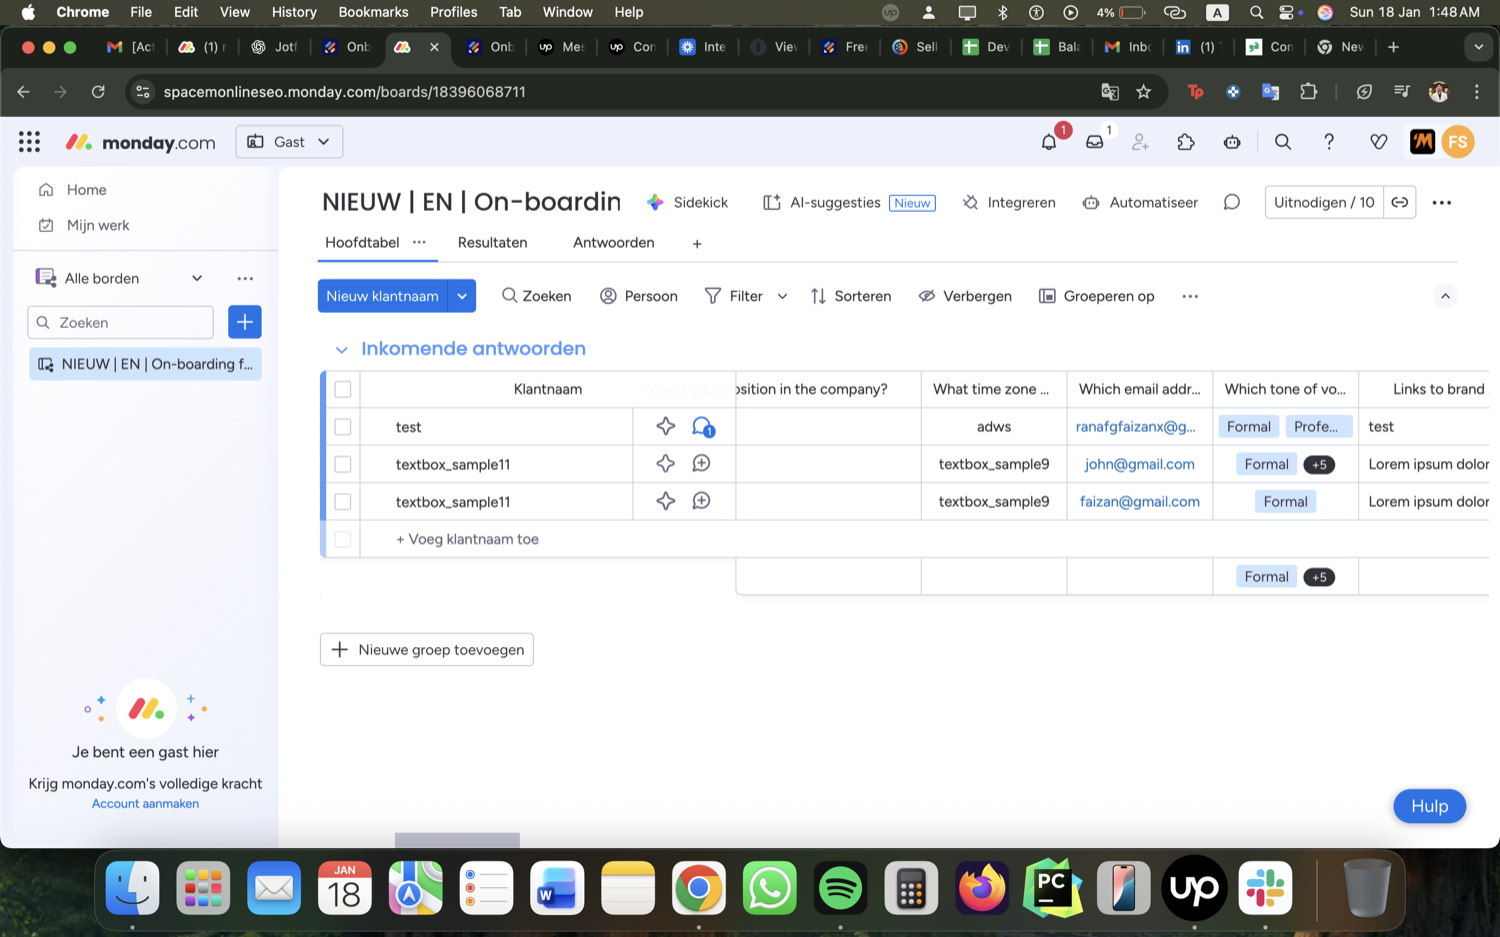The height and width of the screenshot is (937, 1500).
Task: Open Spotify from the Dock
Action: [x=840, y=888]
